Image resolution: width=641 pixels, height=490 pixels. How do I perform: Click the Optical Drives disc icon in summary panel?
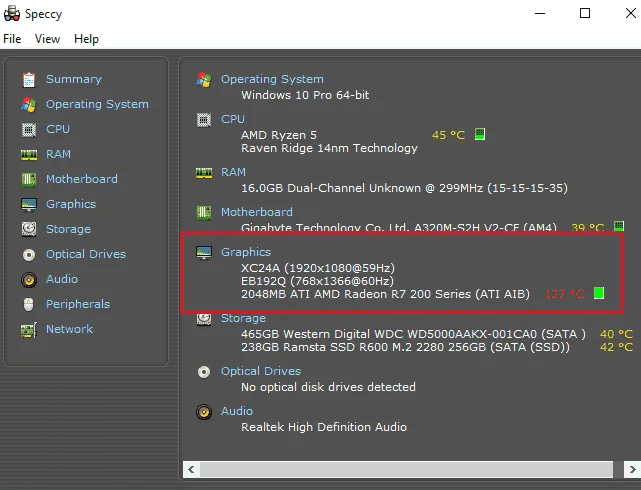pyautogui.click(x=204, y=372)
